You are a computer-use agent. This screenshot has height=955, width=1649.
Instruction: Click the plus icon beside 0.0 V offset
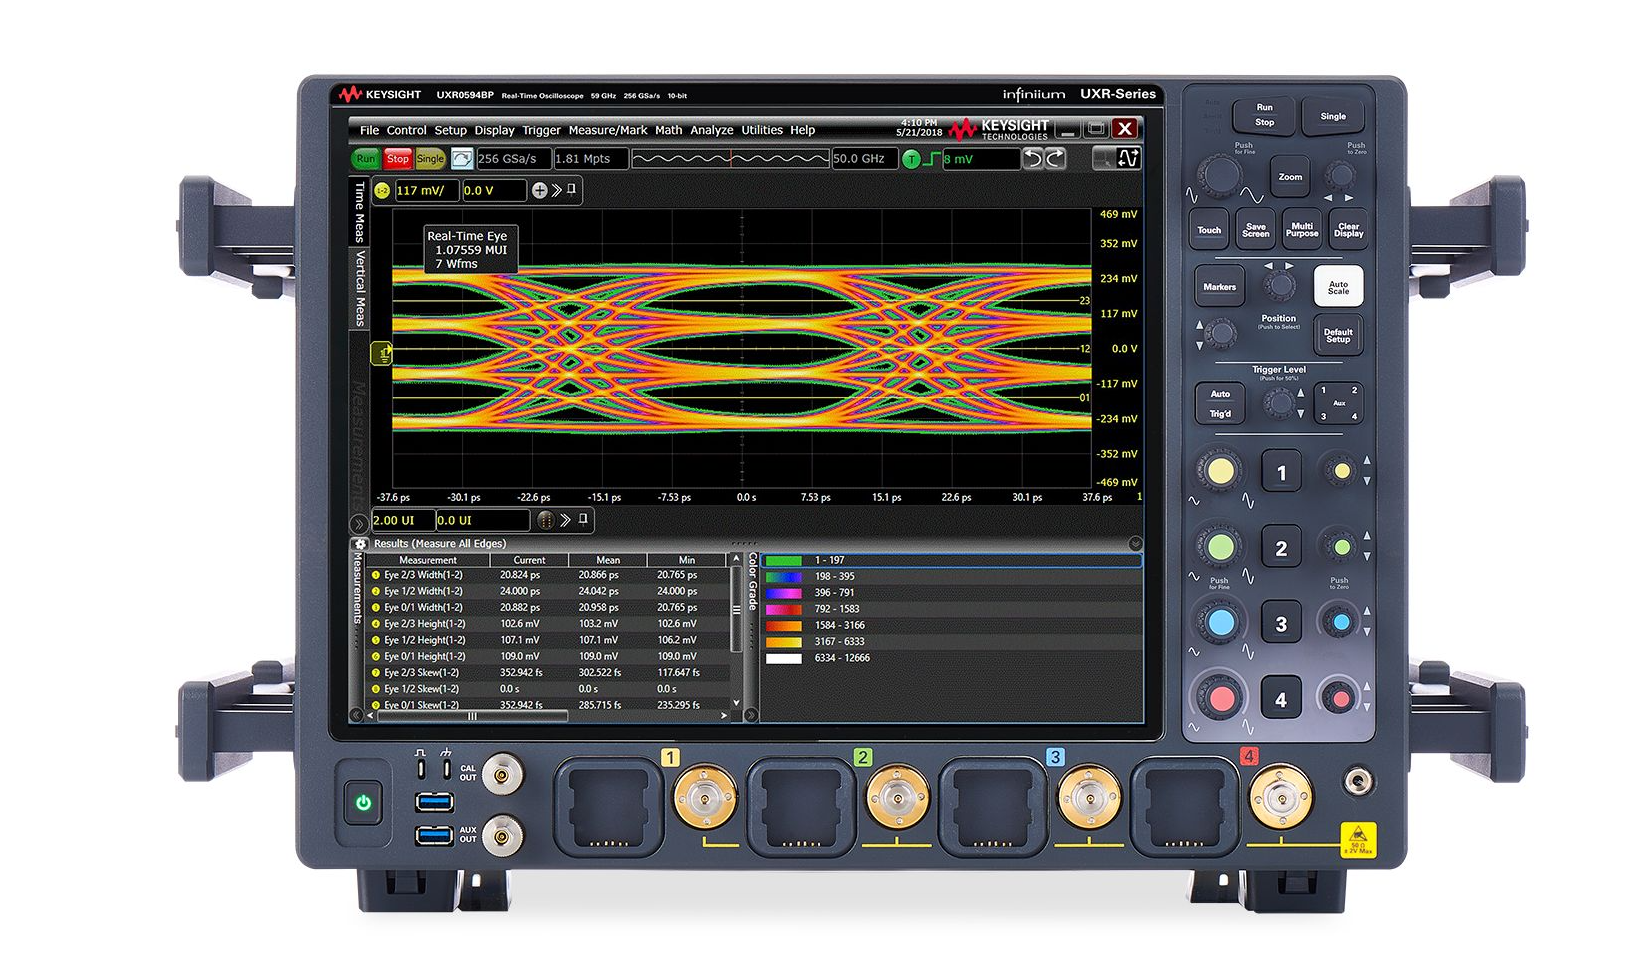click(x=539, y=190)
